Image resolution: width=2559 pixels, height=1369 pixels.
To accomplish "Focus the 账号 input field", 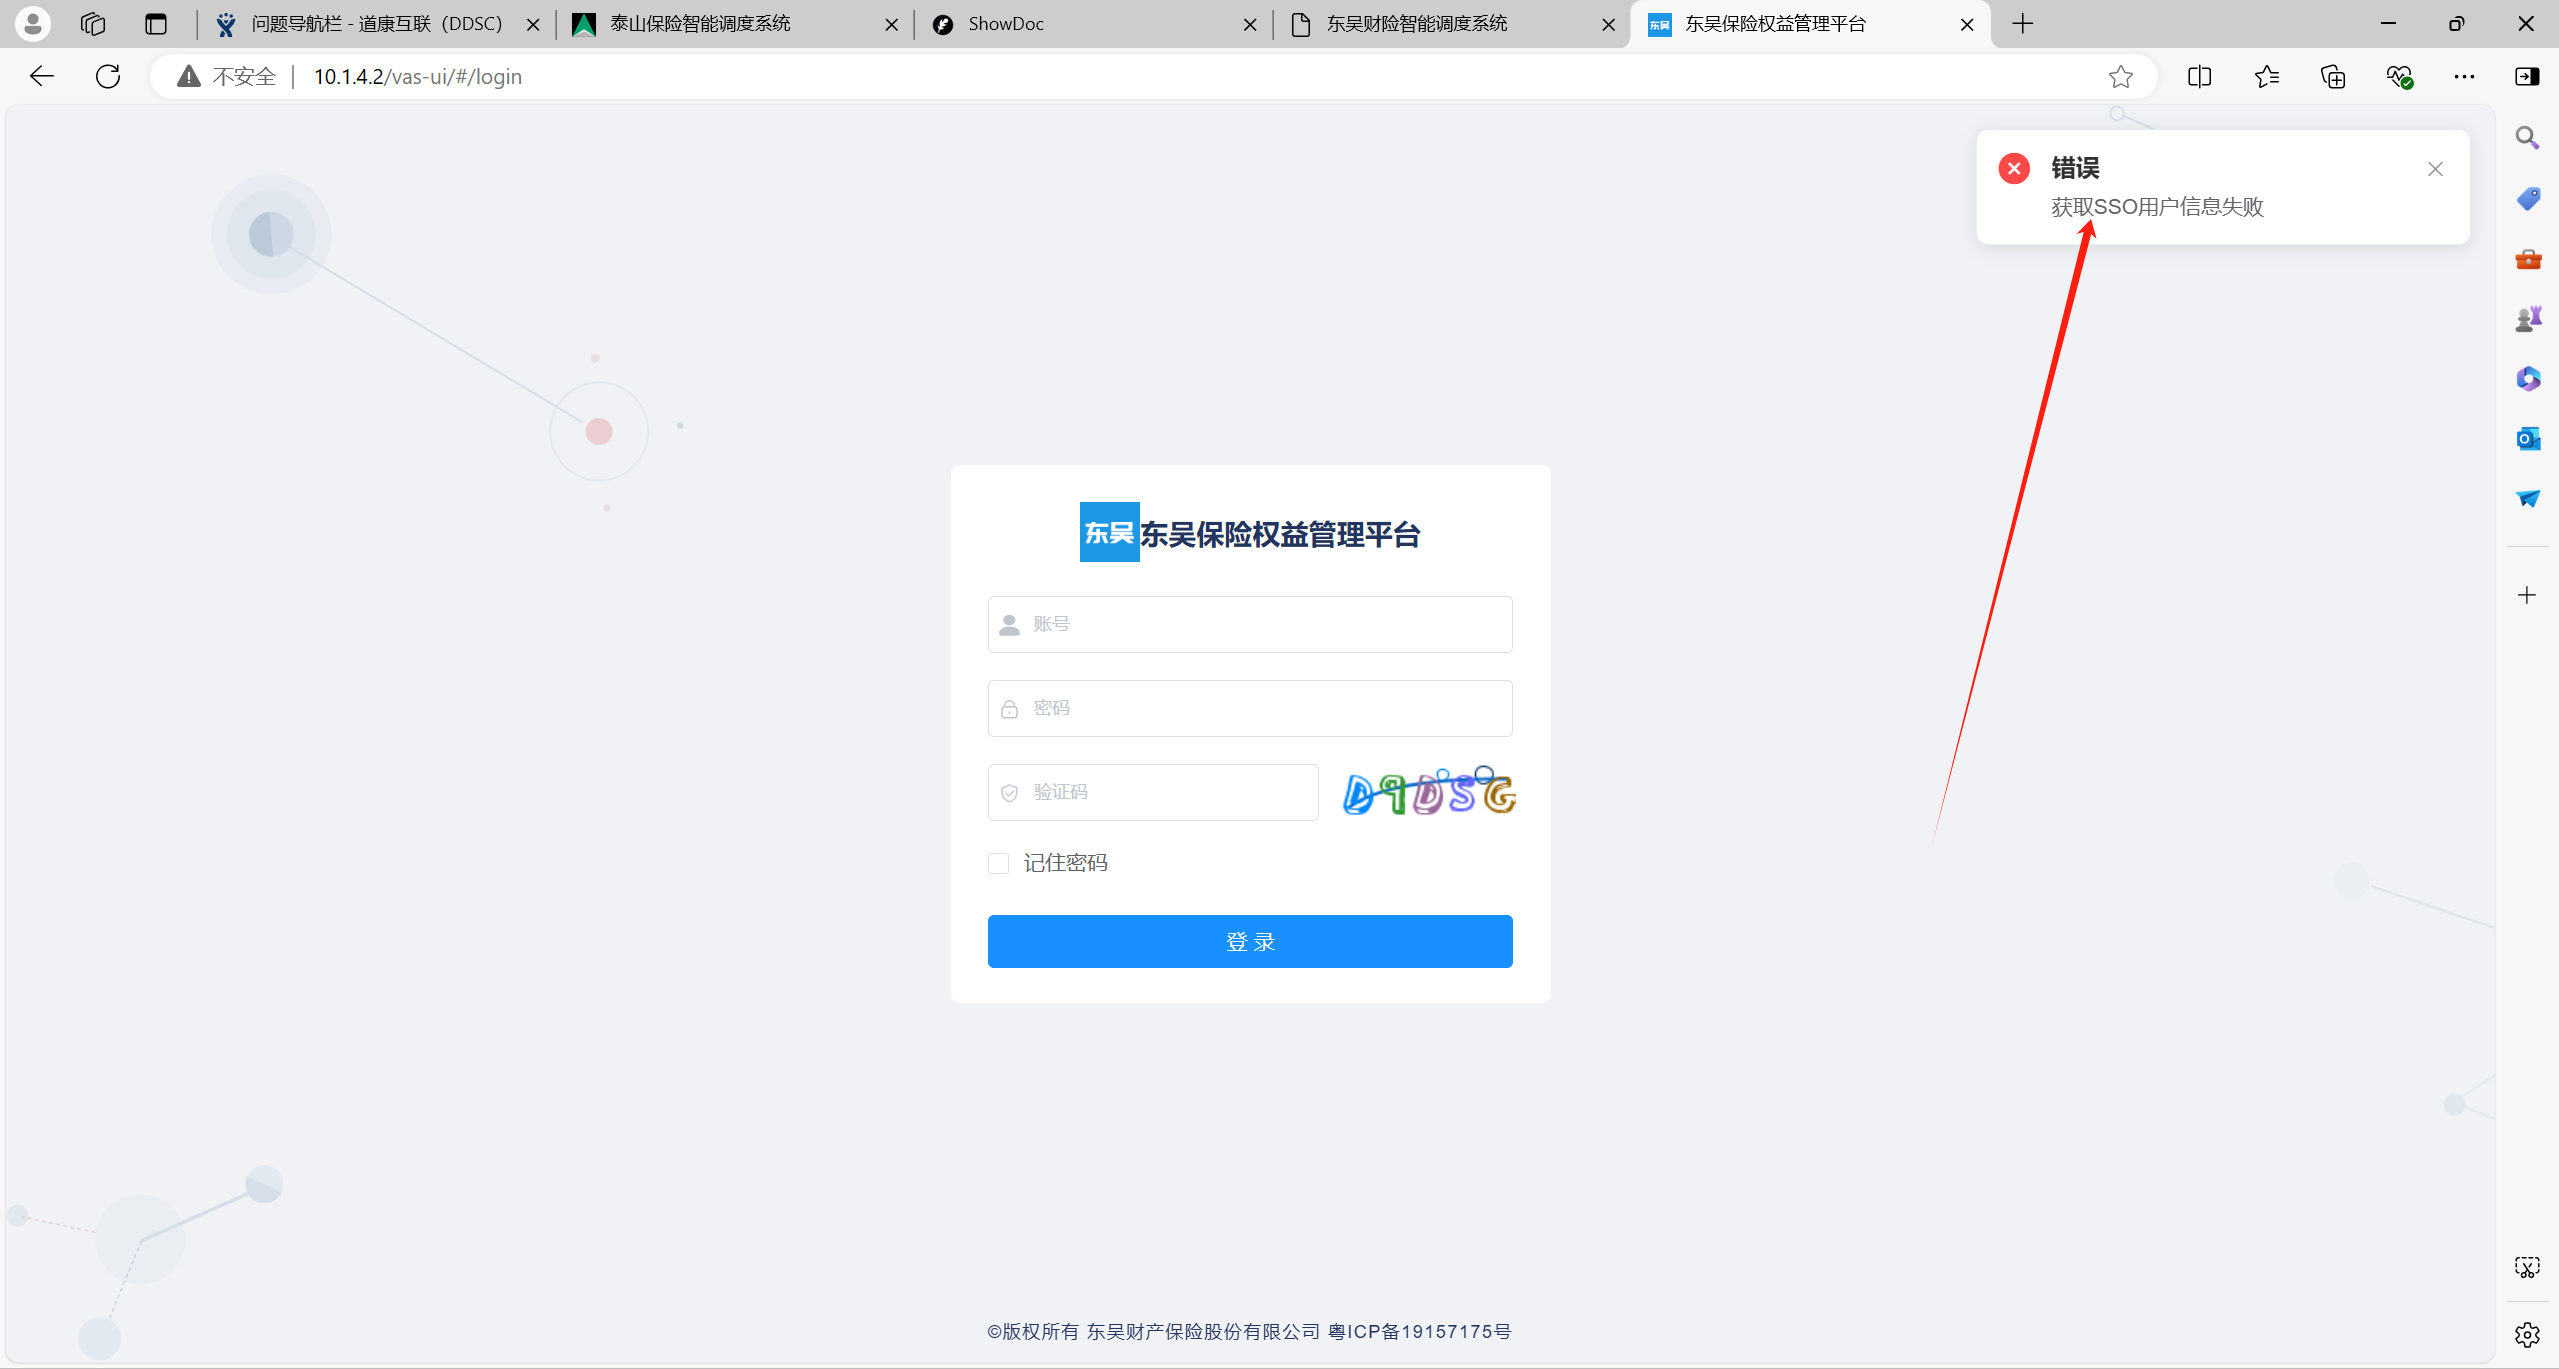I will click(x=1250, y=624).
